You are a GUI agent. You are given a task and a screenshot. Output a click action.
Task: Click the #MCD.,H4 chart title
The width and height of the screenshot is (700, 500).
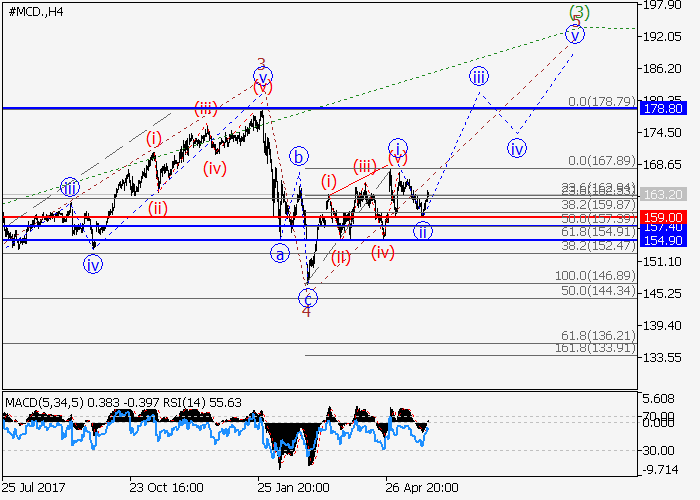pos(38,12)
